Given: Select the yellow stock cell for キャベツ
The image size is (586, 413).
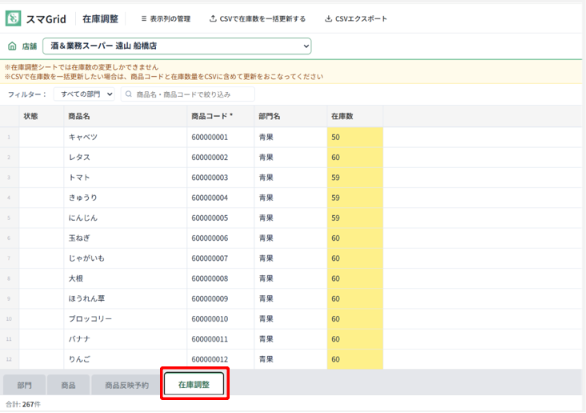Looking at the screenshot, I should [x=355, y=137].
